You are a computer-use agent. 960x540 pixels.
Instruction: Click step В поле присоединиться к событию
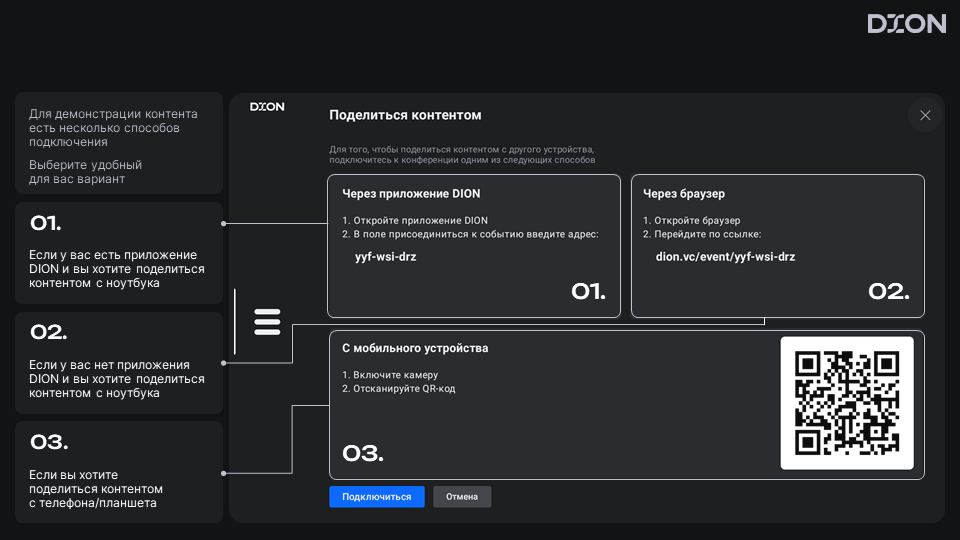point(470,234)
